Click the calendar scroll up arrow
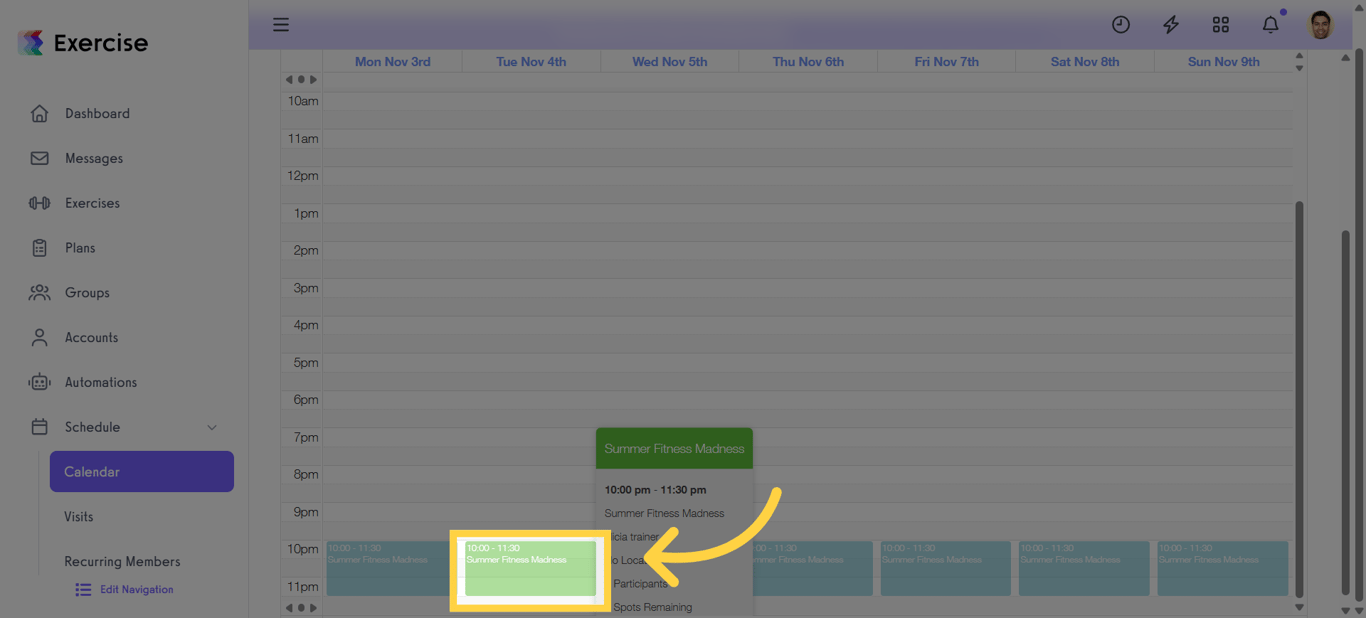 (1299, 56)
